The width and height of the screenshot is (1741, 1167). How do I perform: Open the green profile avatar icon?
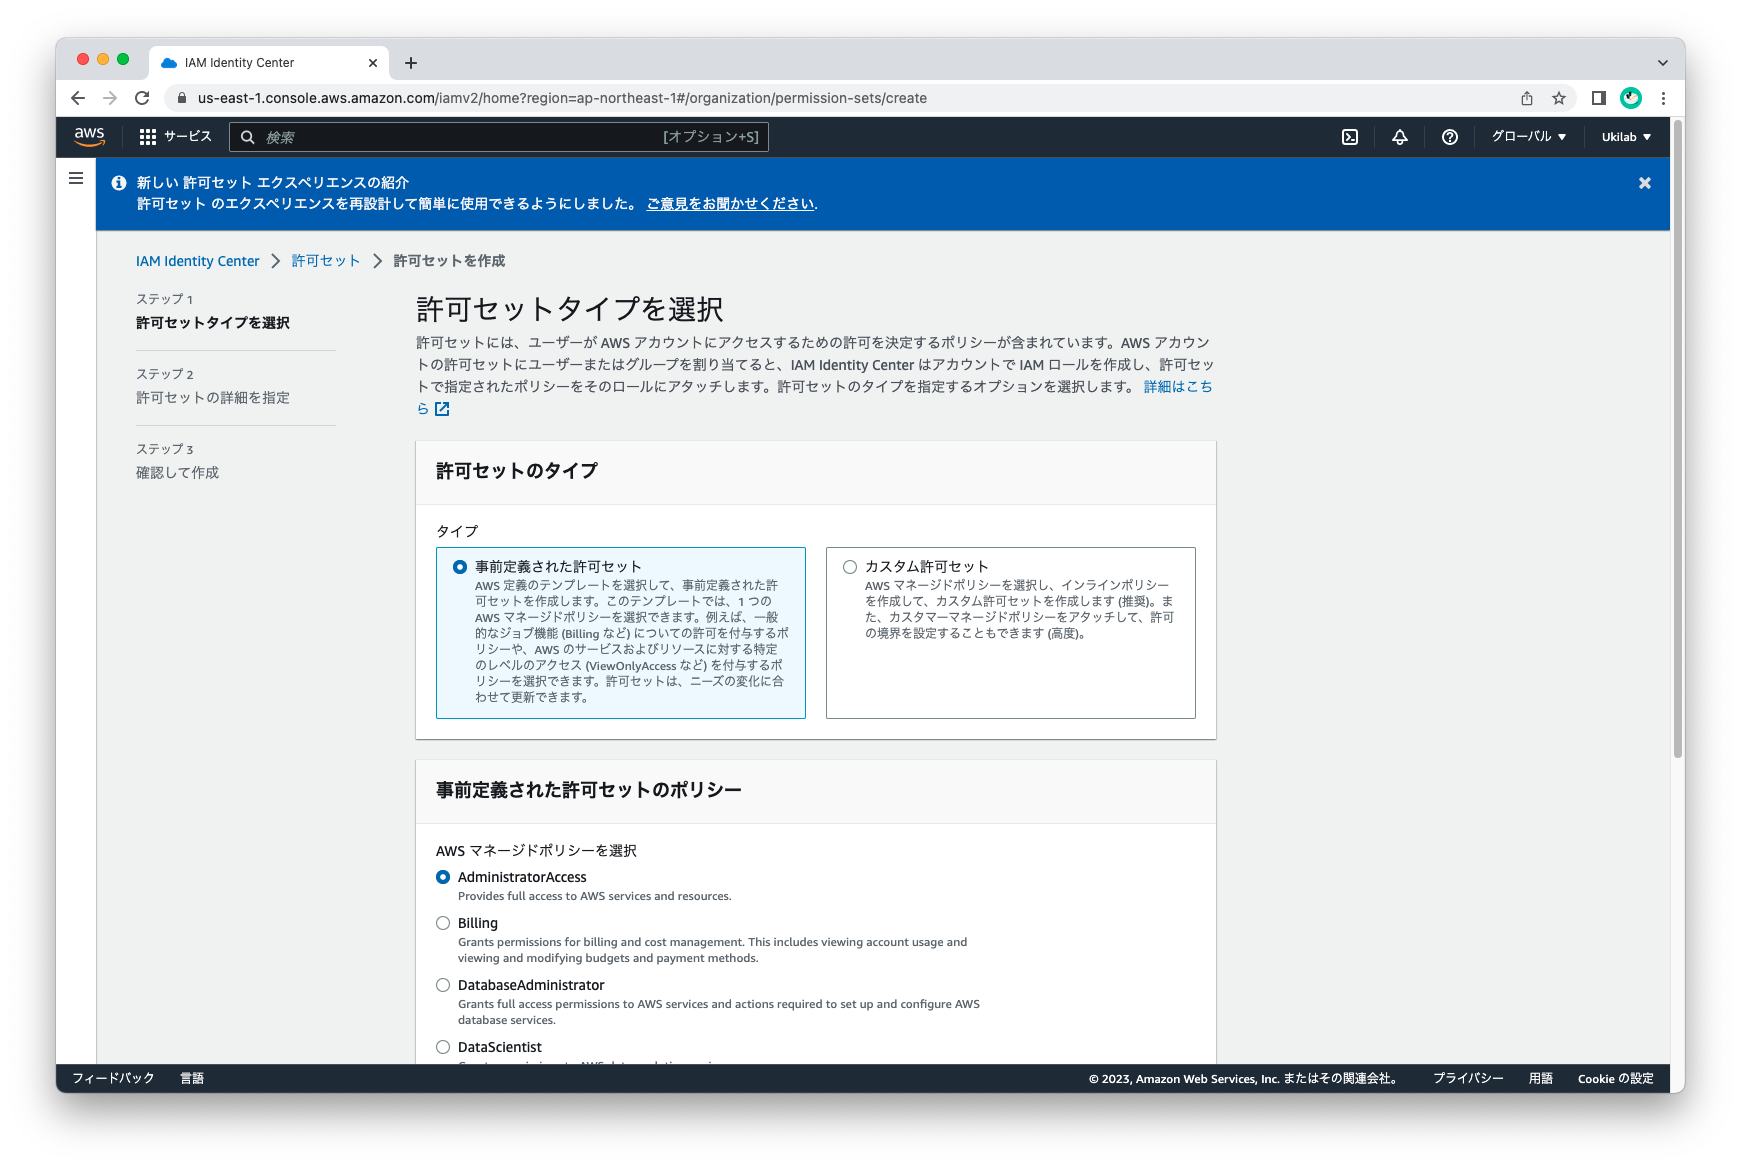[1631, 98]
